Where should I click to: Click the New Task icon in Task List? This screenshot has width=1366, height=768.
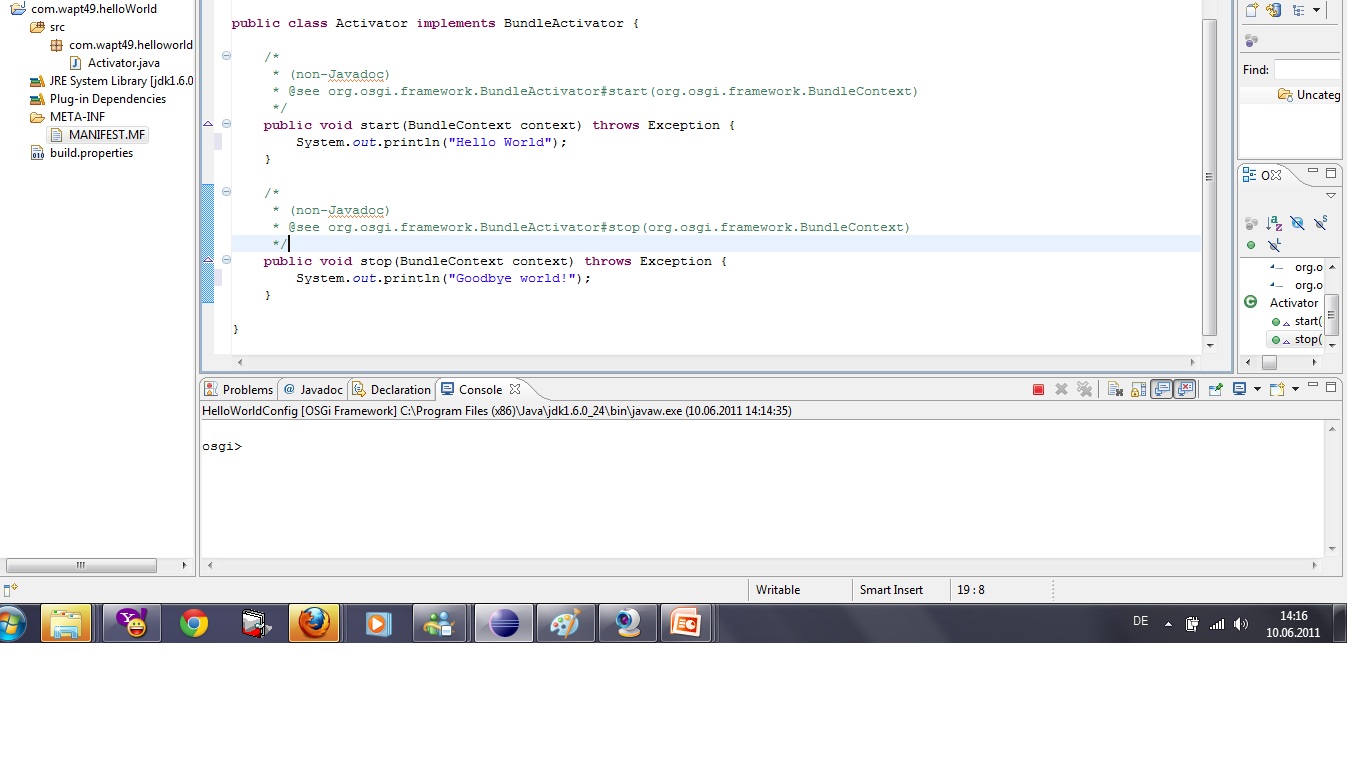pos(1251,10)
